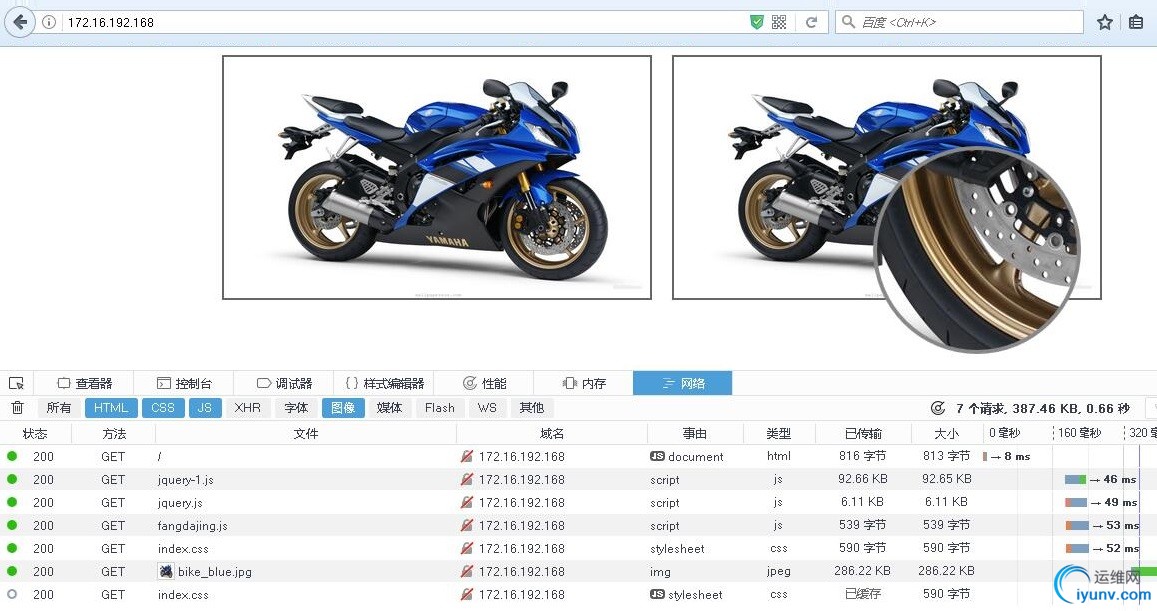
Task: Select the index.css request with 52 ms timing
Action: [x=578, y=548]
